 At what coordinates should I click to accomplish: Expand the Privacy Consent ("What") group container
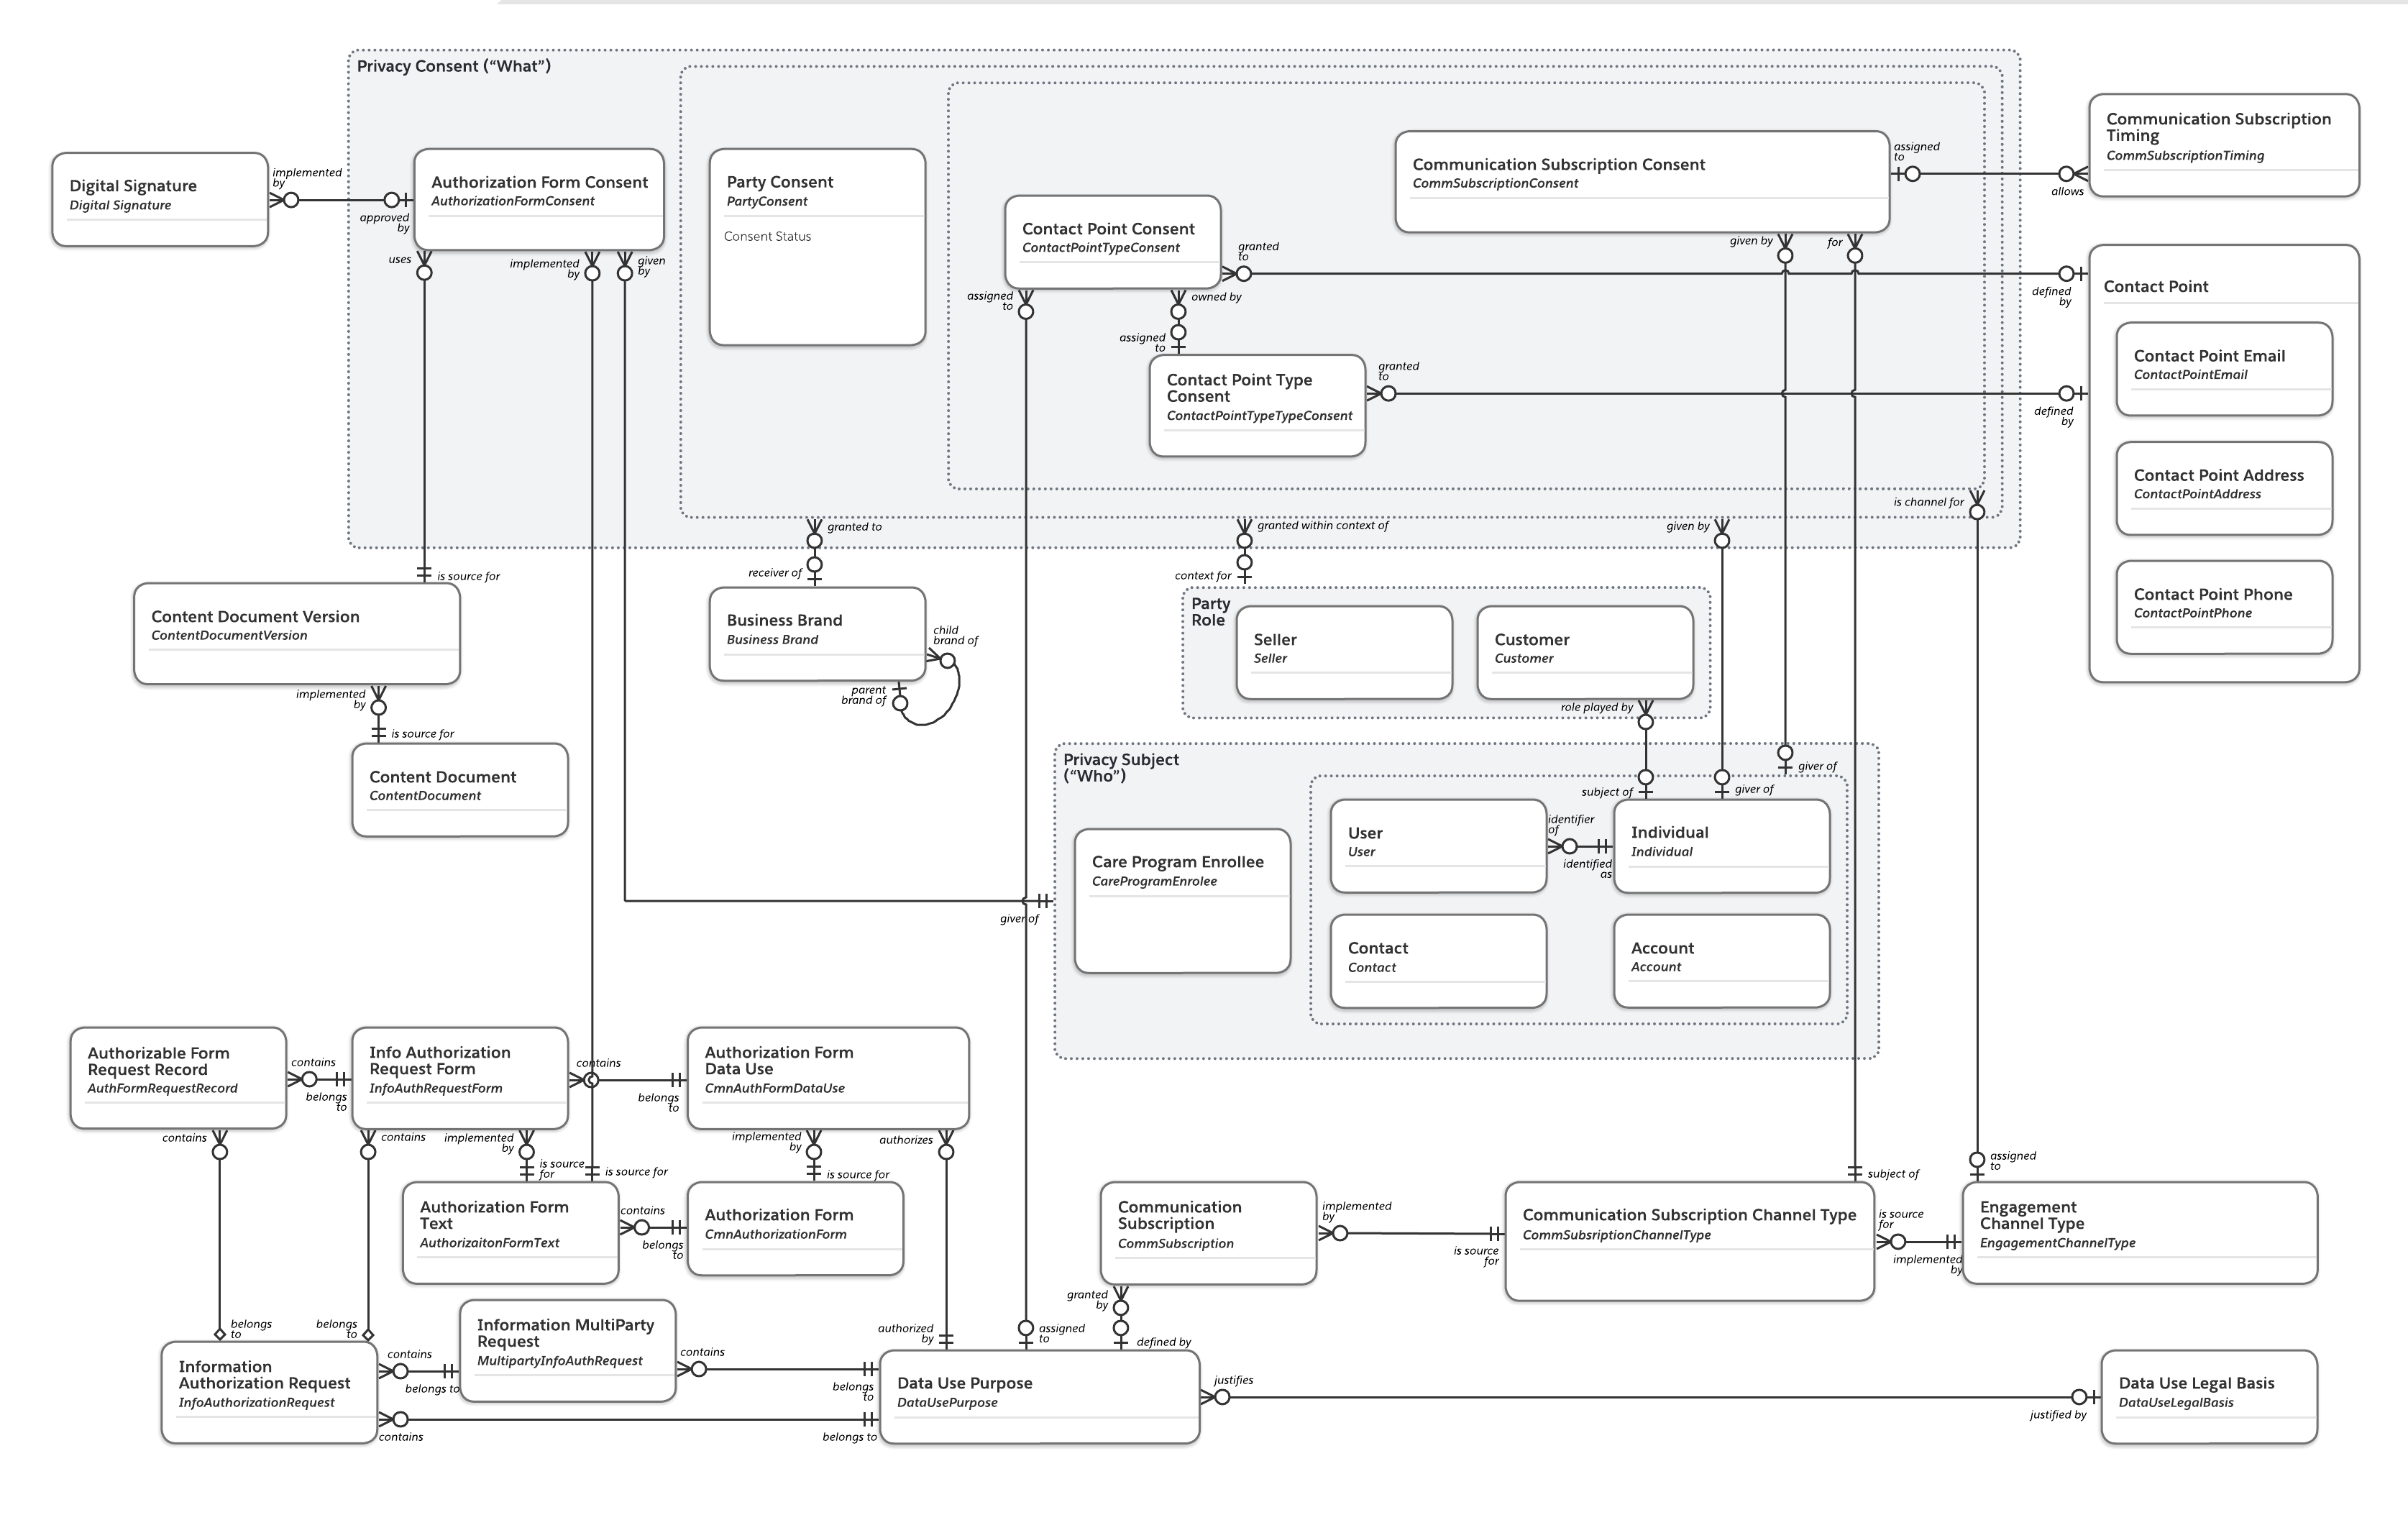click(455, 67)
